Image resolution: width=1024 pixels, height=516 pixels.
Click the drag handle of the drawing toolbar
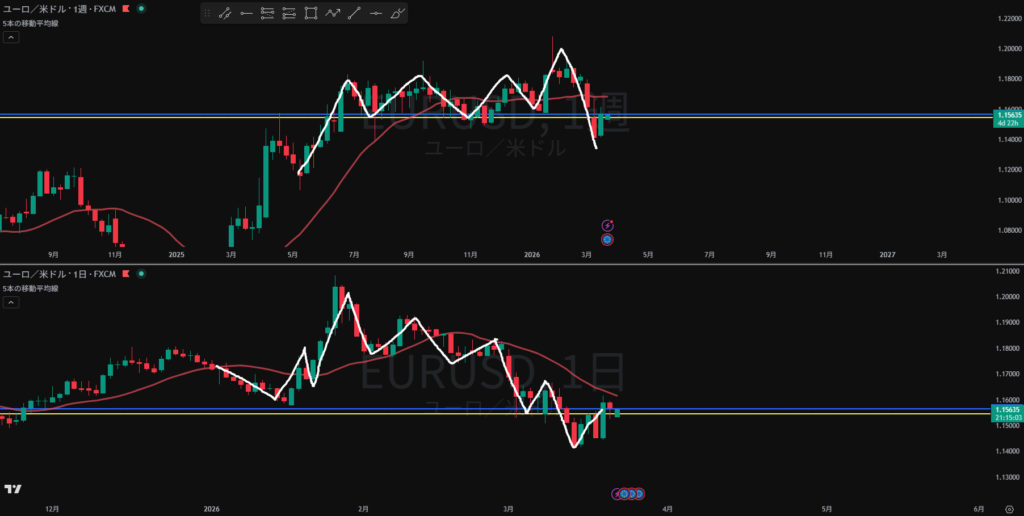pyautogui.click(x=207, y=14)
